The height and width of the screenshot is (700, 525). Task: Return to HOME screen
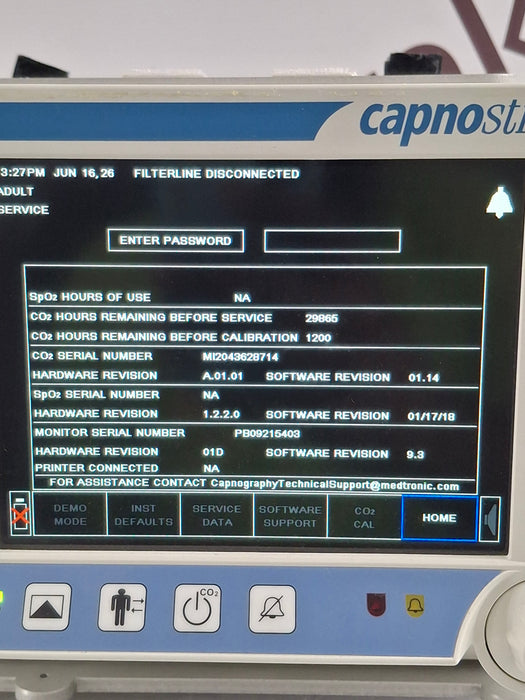click(x=439, y=518)
